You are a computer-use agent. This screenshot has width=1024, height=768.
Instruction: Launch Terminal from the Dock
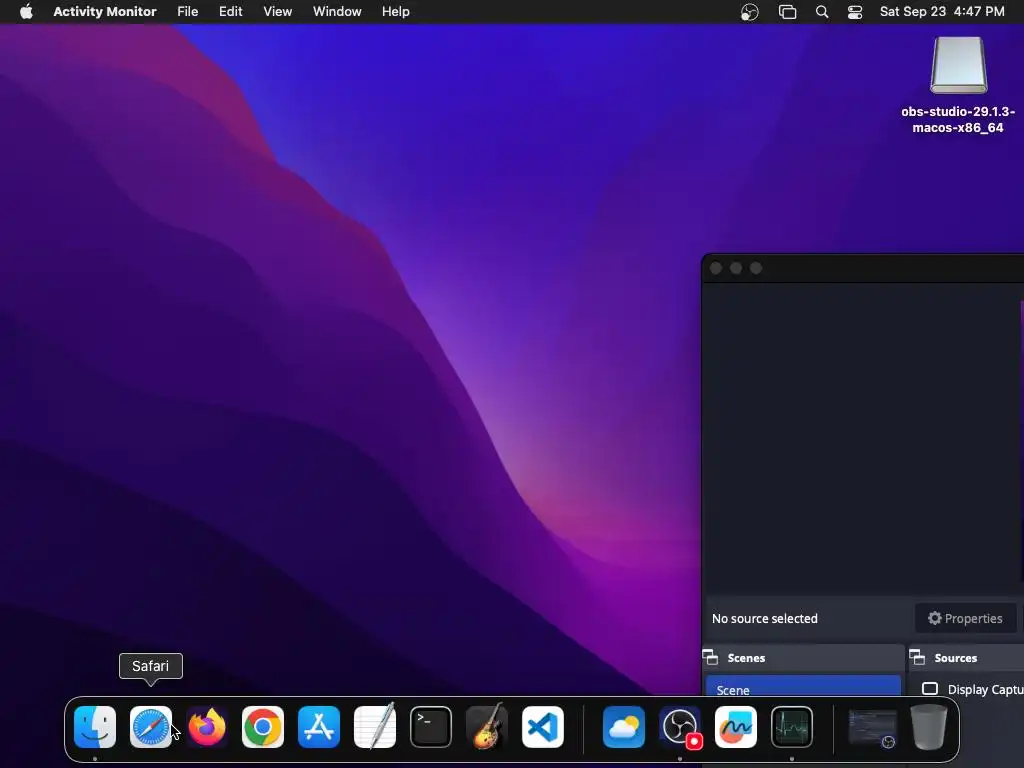click(x=431, y=727)
